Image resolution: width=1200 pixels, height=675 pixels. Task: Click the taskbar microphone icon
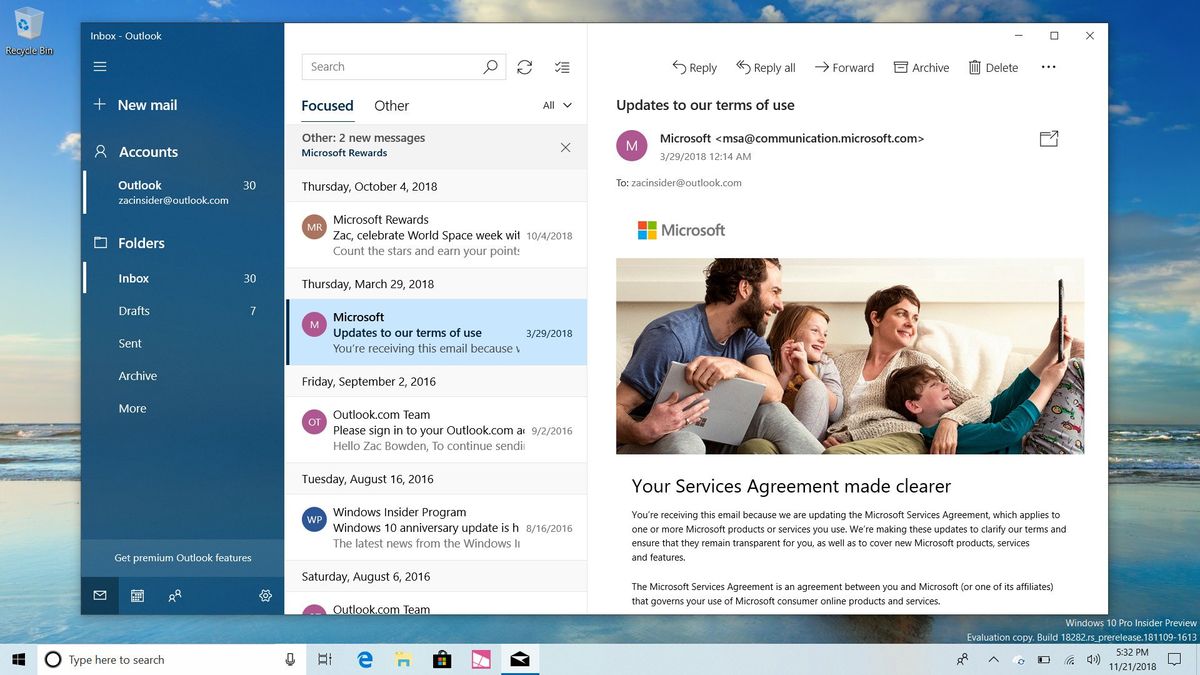[x=290, y=659]
